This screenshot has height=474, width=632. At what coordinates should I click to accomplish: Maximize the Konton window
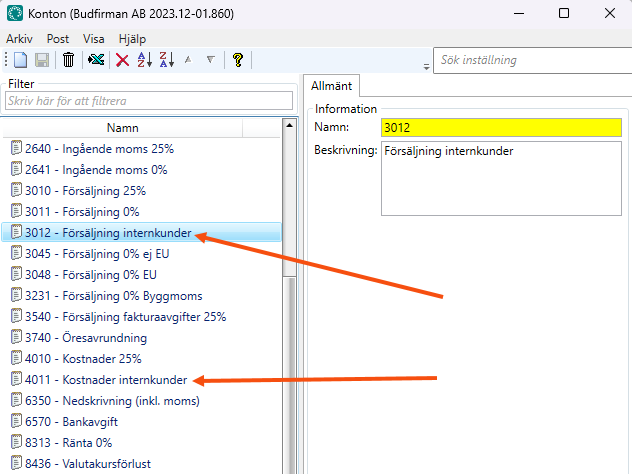(x=564, y=13)
